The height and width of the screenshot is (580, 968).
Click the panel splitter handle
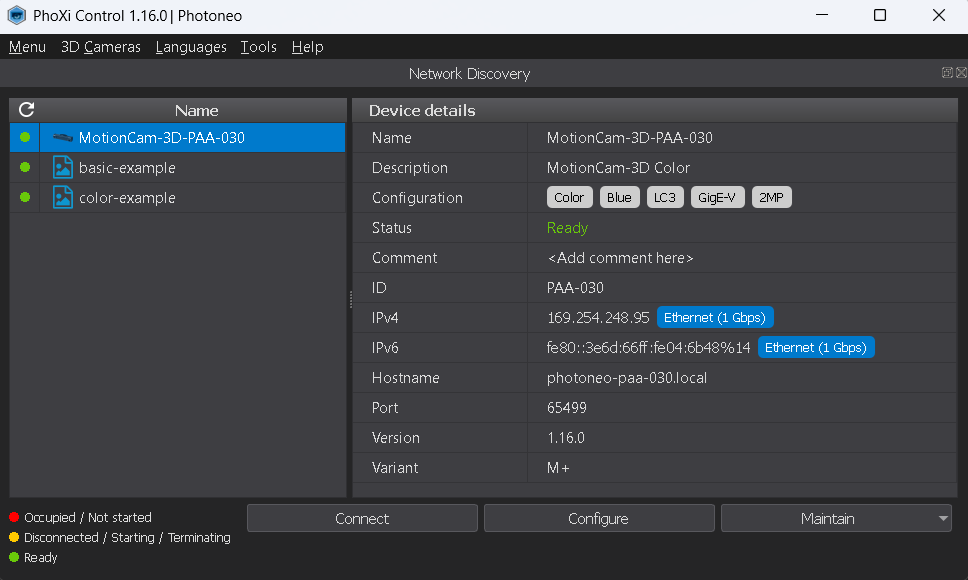[350, 300]
